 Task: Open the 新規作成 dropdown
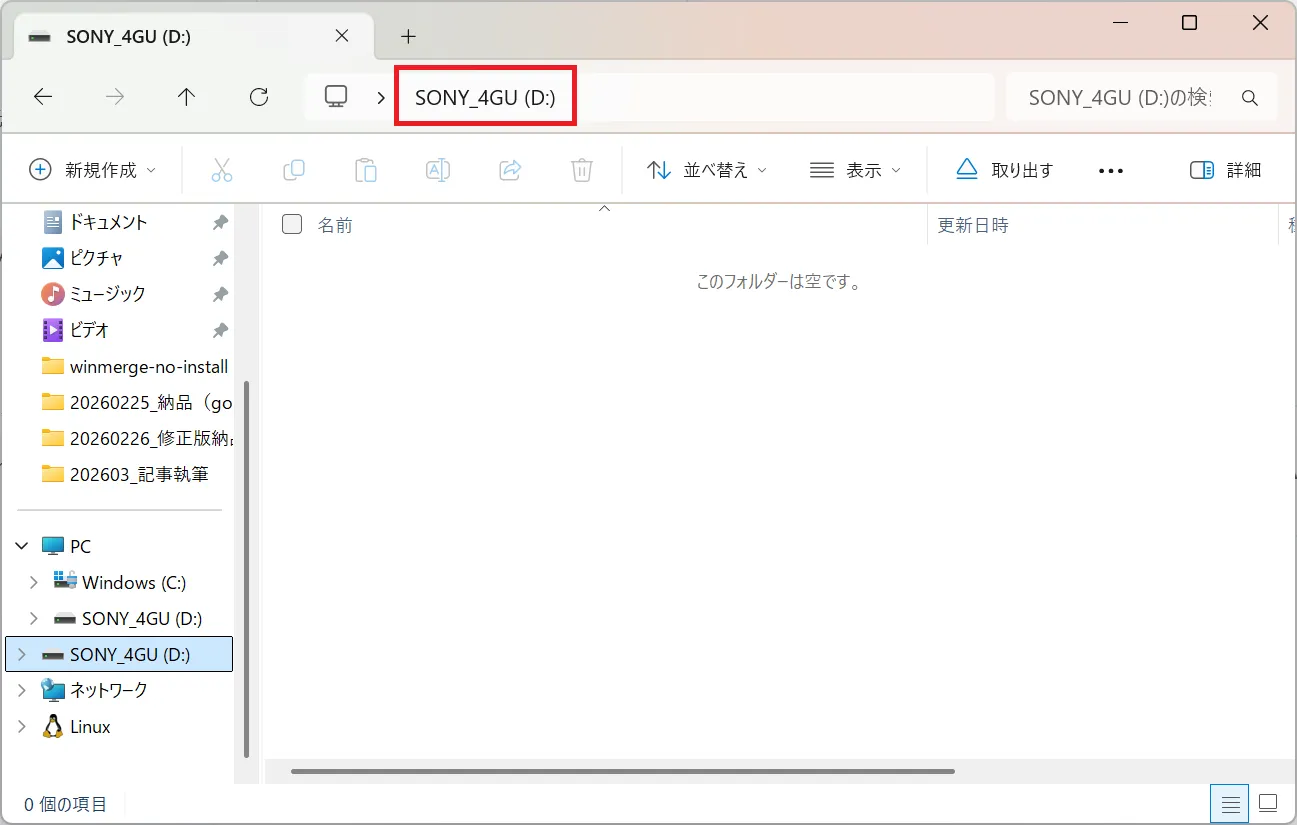(x=93, y=169)
